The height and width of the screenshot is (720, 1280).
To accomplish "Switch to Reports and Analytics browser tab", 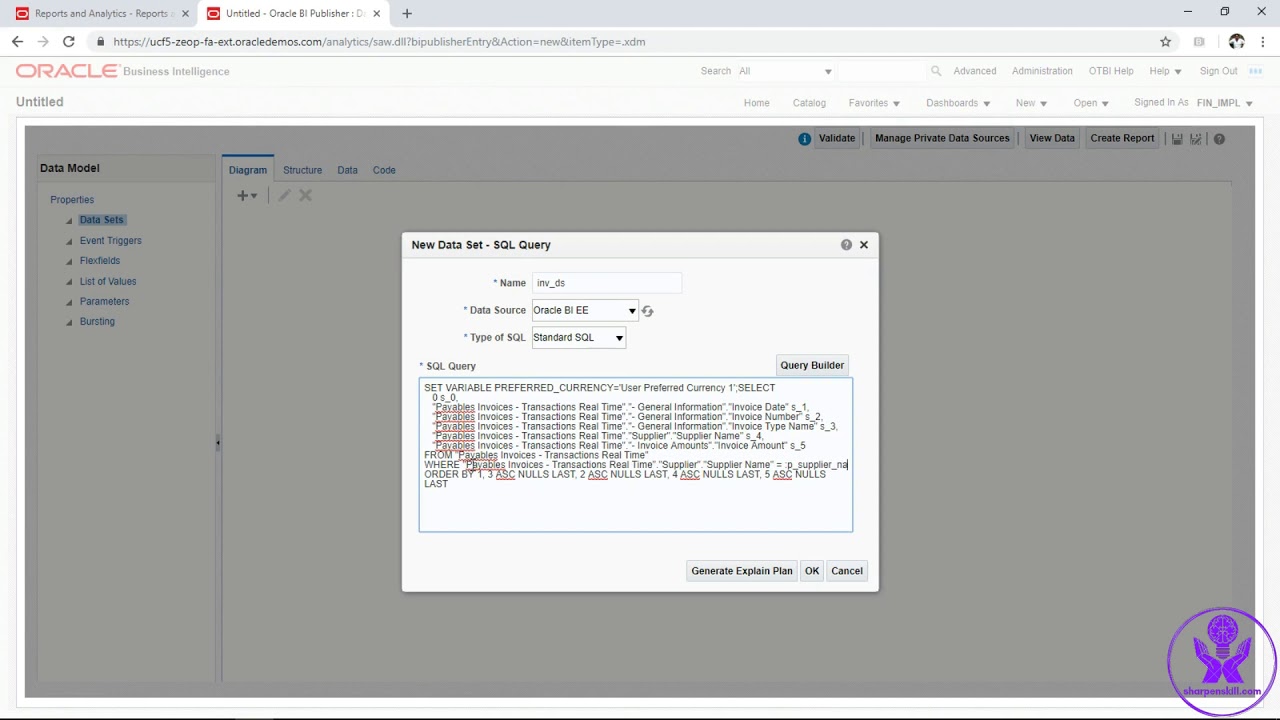I will (100, 14).
